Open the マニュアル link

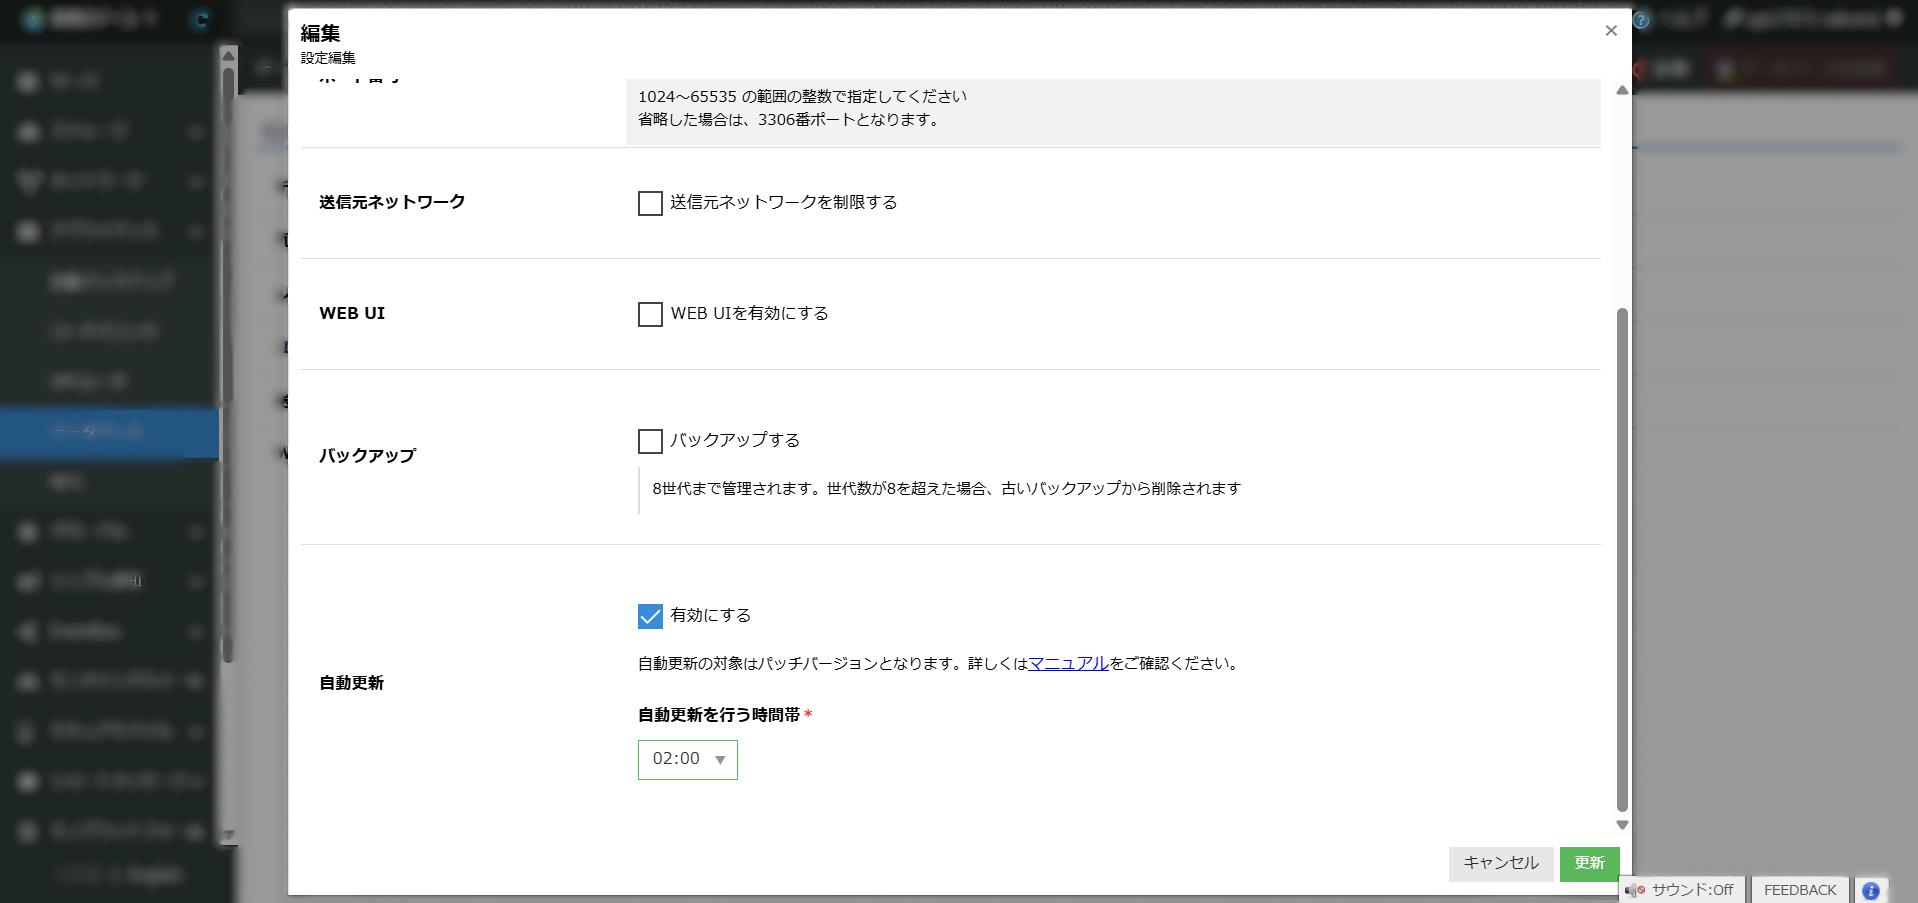coord(1068,663)
